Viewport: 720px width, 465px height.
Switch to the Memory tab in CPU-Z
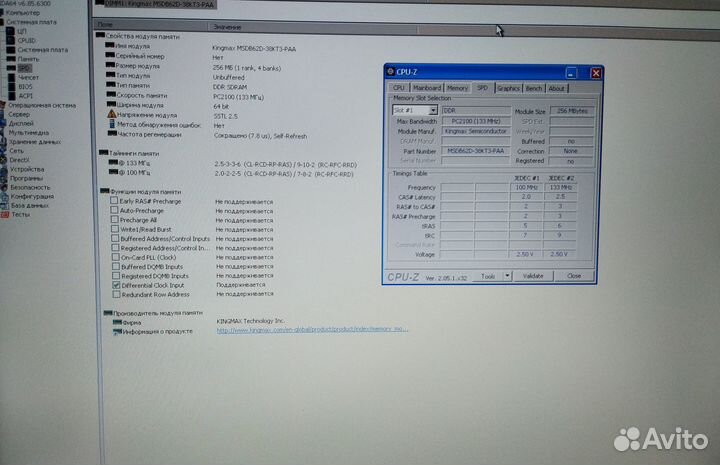point(457,88)
